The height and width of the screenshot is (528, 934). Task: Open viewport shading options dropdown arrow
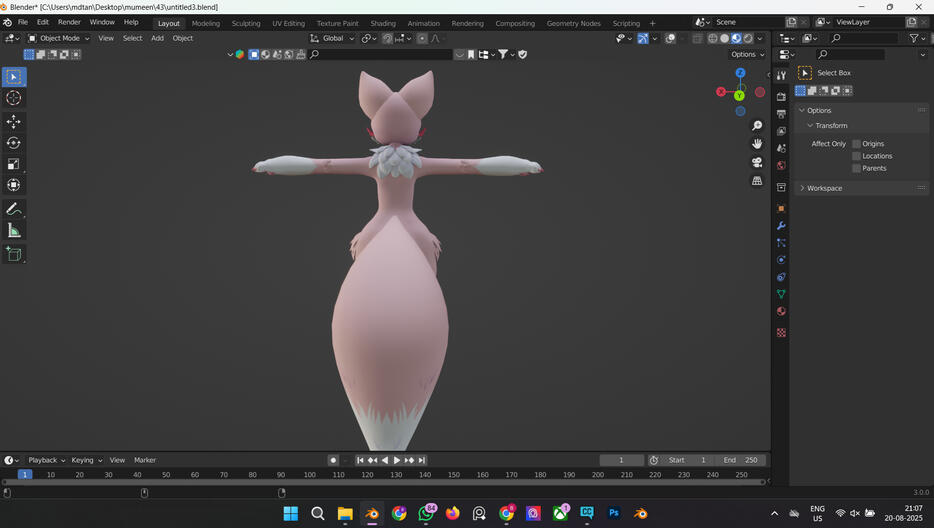click(760, 38)
